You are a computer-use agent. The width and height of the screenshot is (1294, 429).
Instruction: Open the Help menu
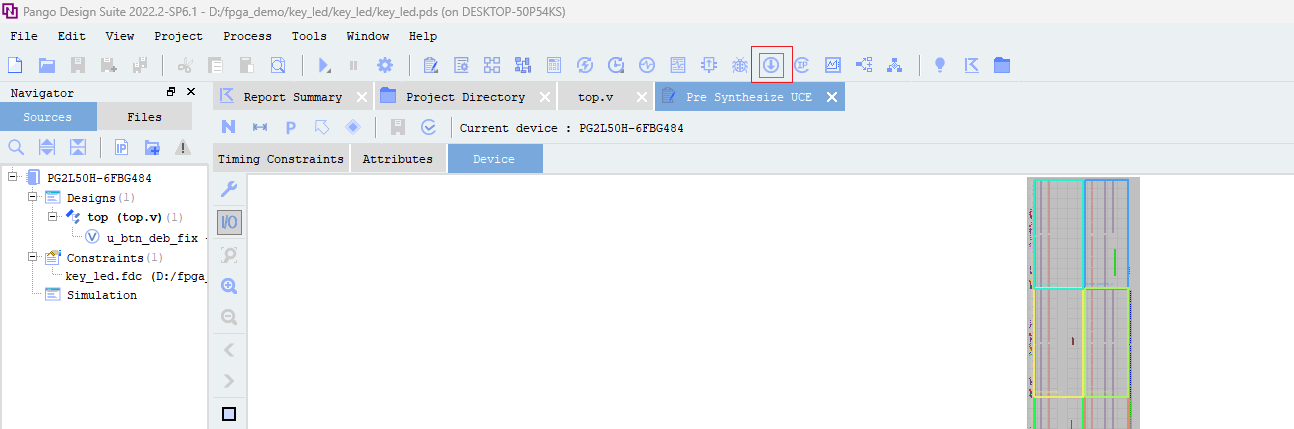click(x=423, y=36)
